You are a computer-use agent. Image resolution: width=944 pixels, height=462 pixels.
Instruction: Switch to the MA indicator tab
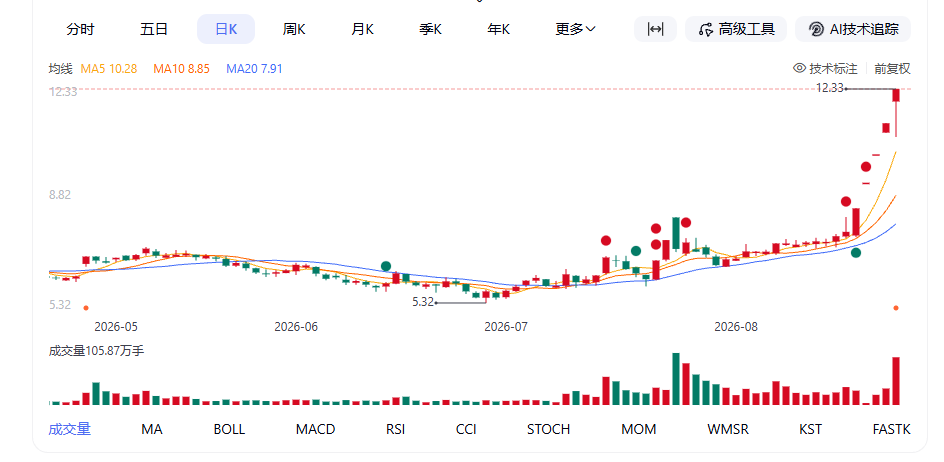tap(152, 429)
